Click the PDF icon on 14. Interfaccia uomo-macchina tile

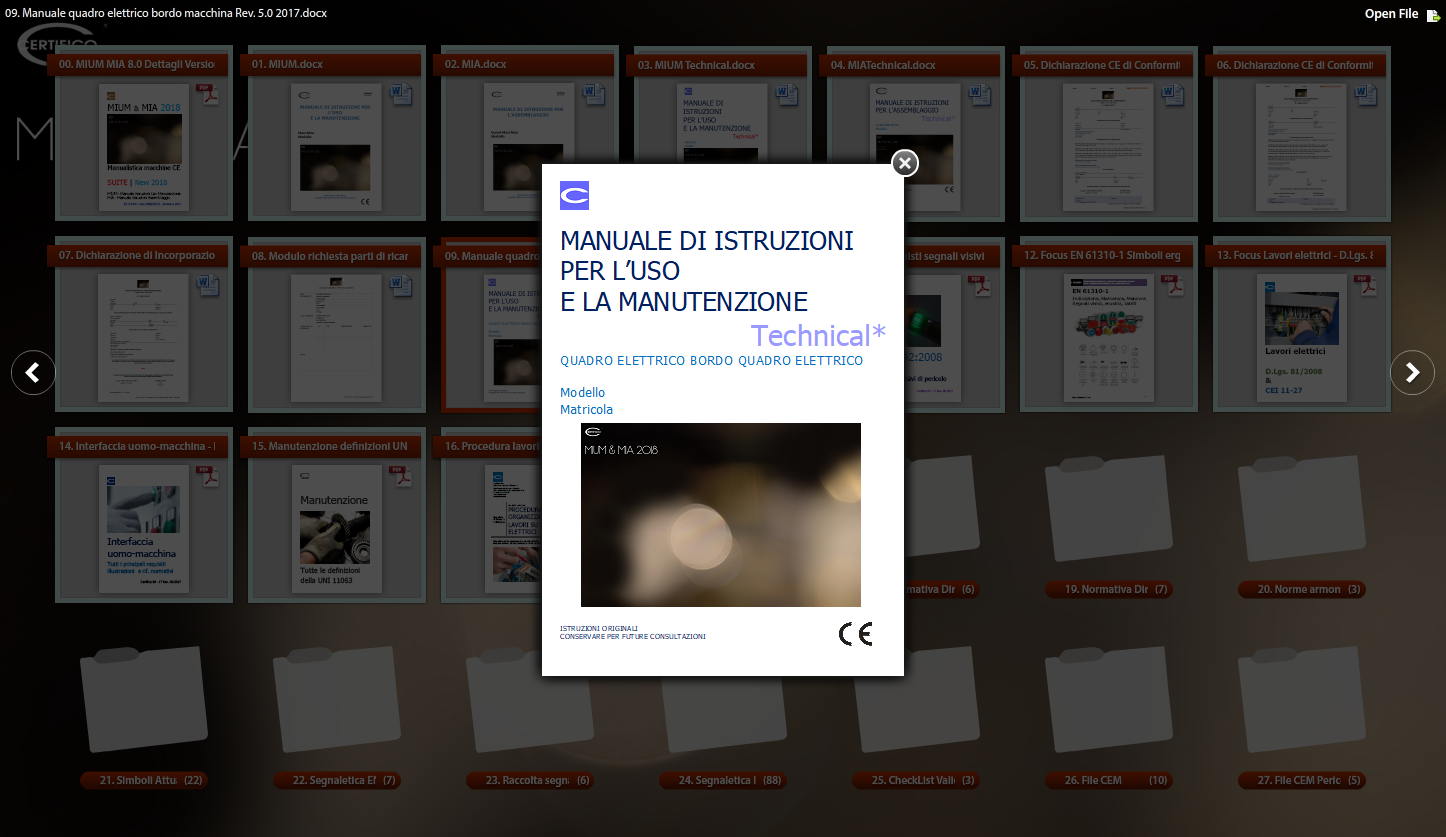(x=207, y=477)
